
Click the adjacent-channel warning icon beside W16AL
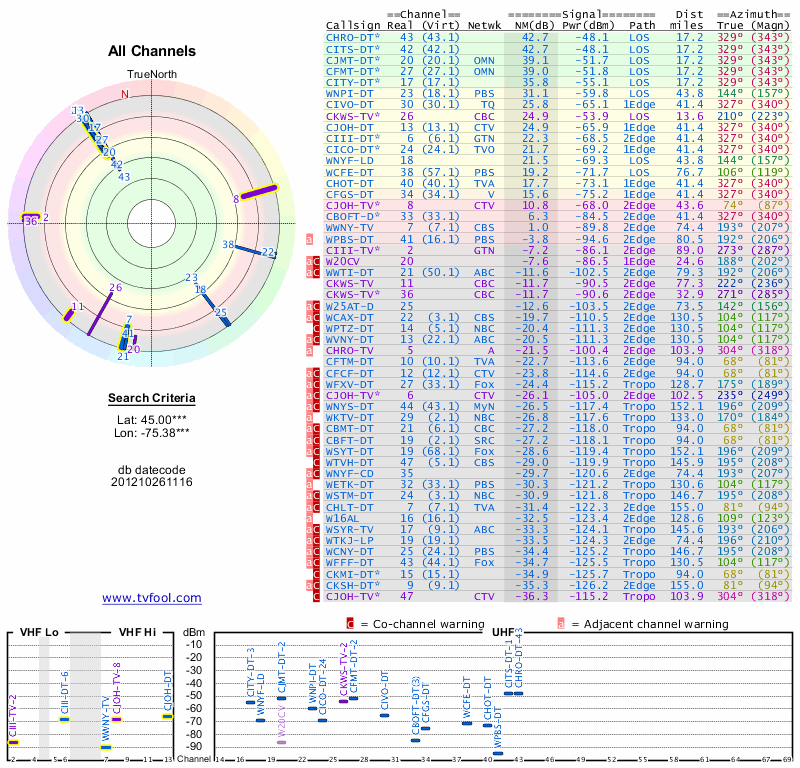(x=309, y=518)
